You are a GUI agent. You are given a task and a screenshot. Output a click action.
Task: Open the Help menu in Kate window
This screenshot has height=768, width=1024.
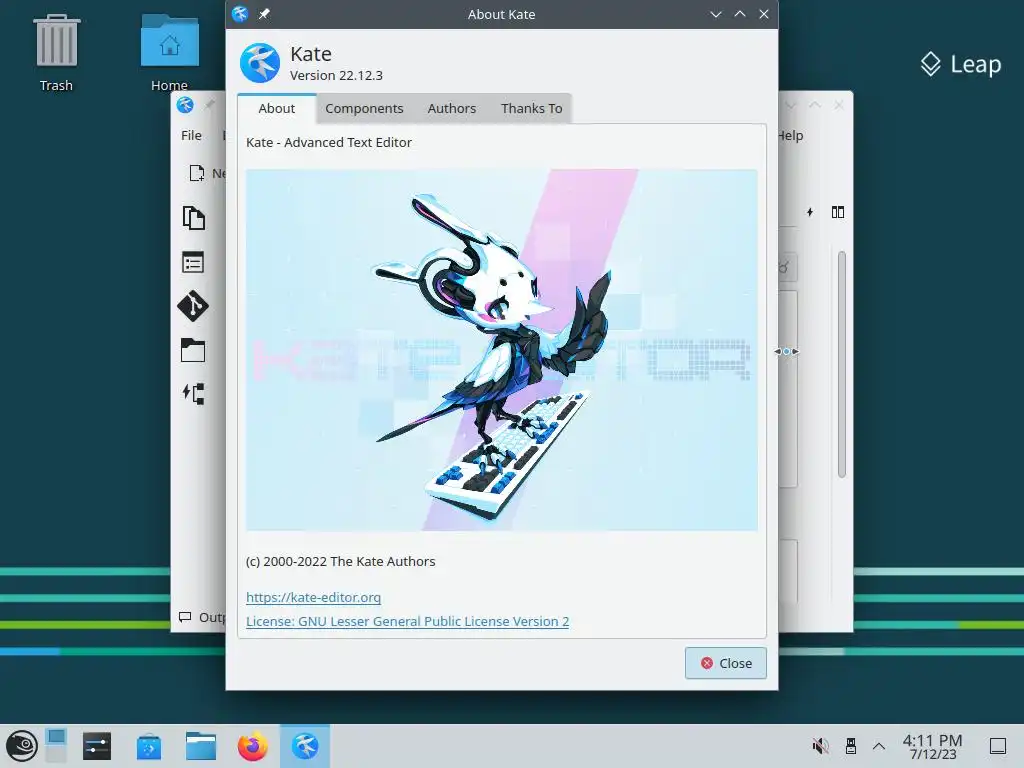point(790,135)
